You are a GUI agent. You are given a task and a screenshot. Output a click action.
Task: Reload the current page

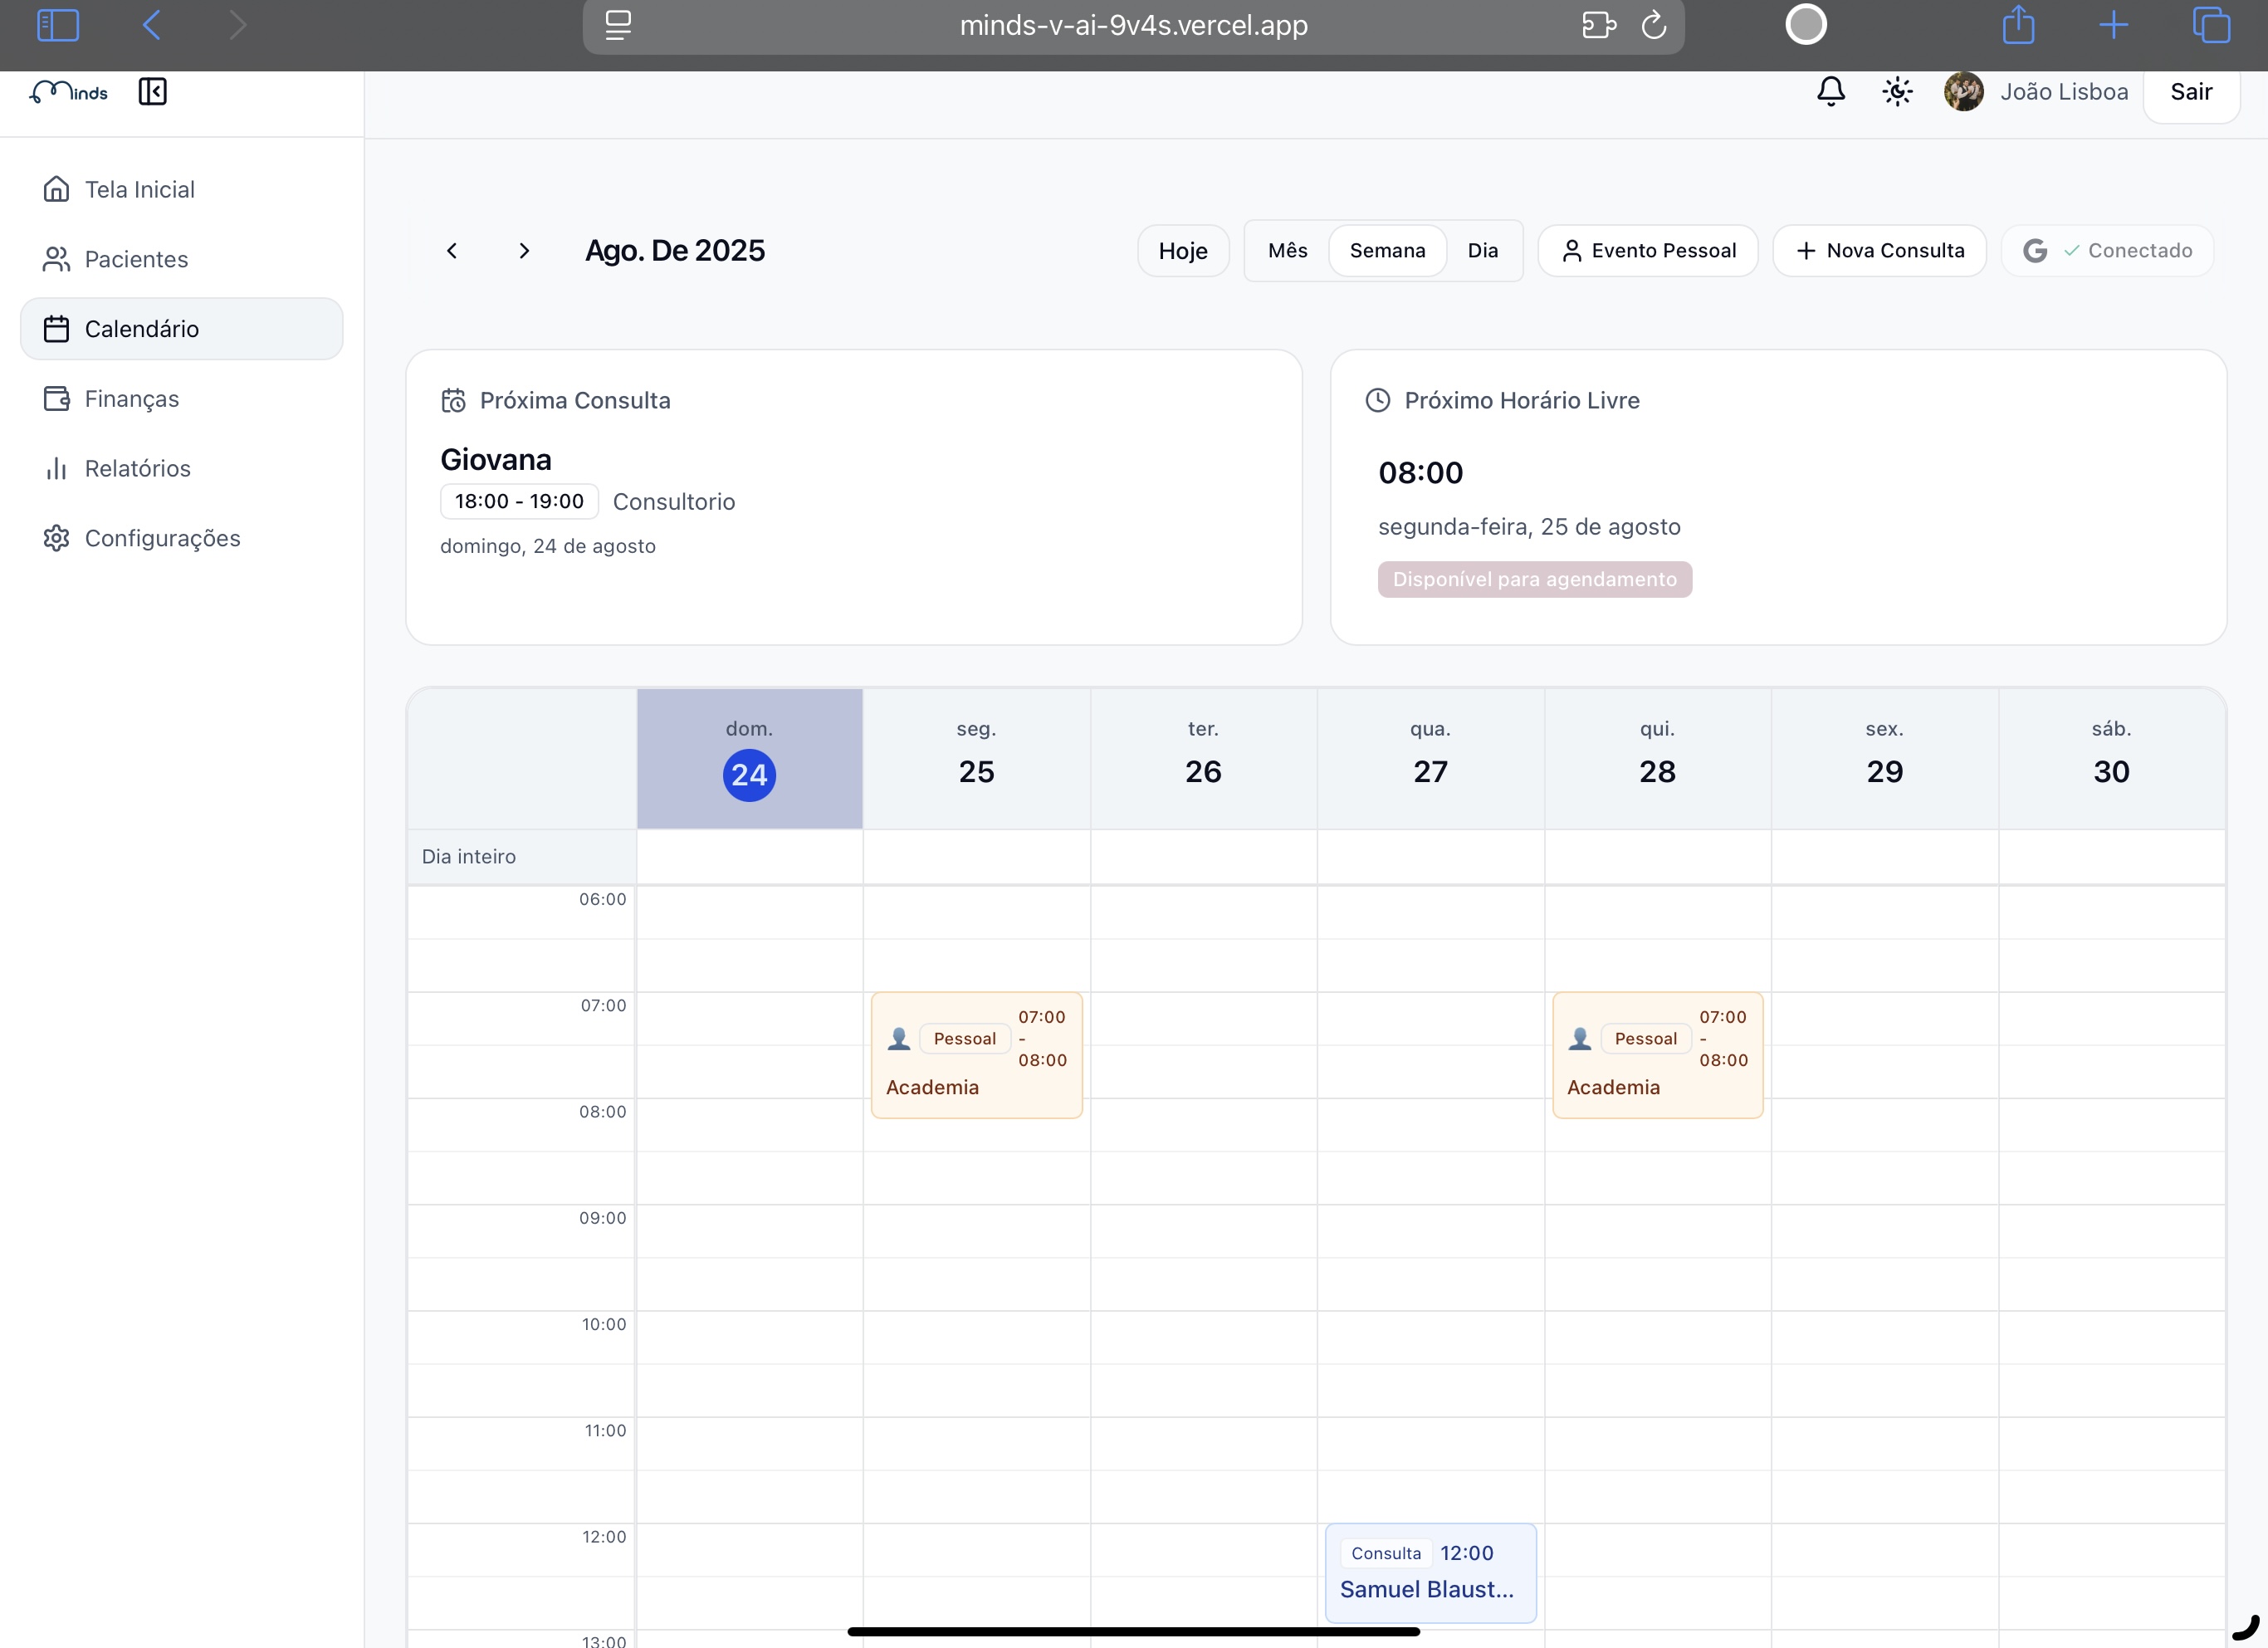point(1654,25)
